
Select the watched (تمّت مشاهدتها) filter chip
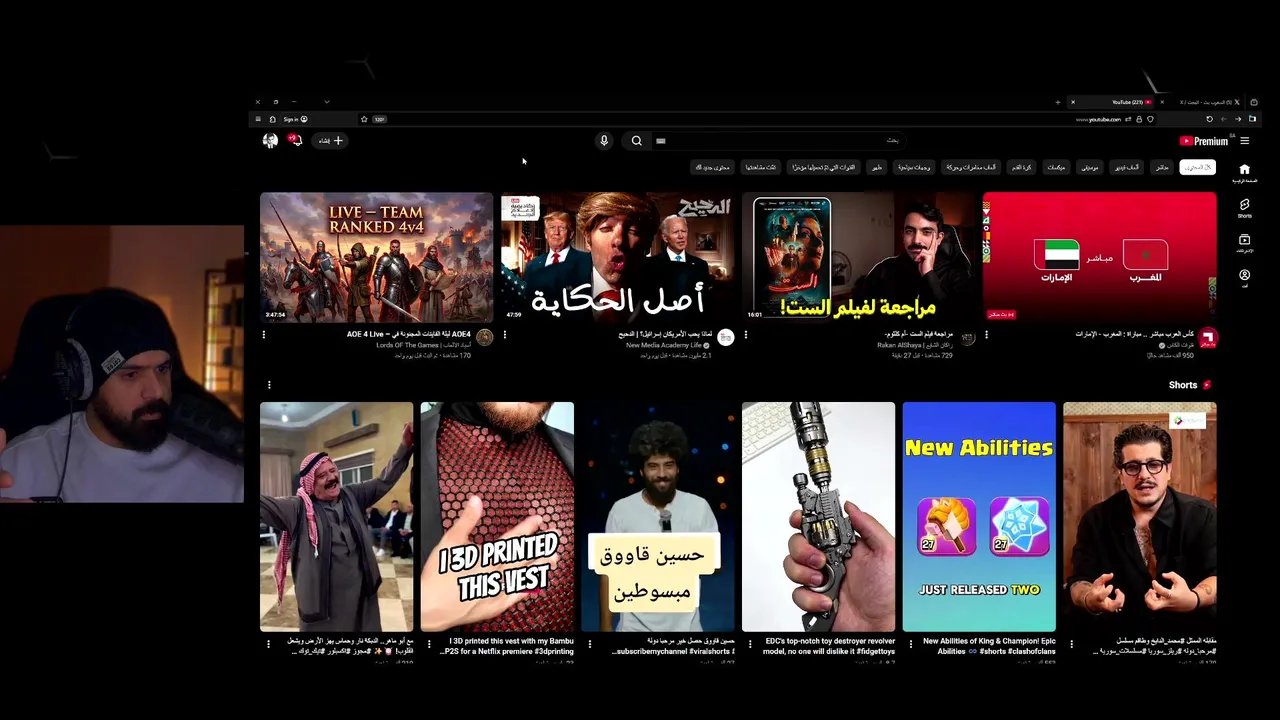(762, 167)
